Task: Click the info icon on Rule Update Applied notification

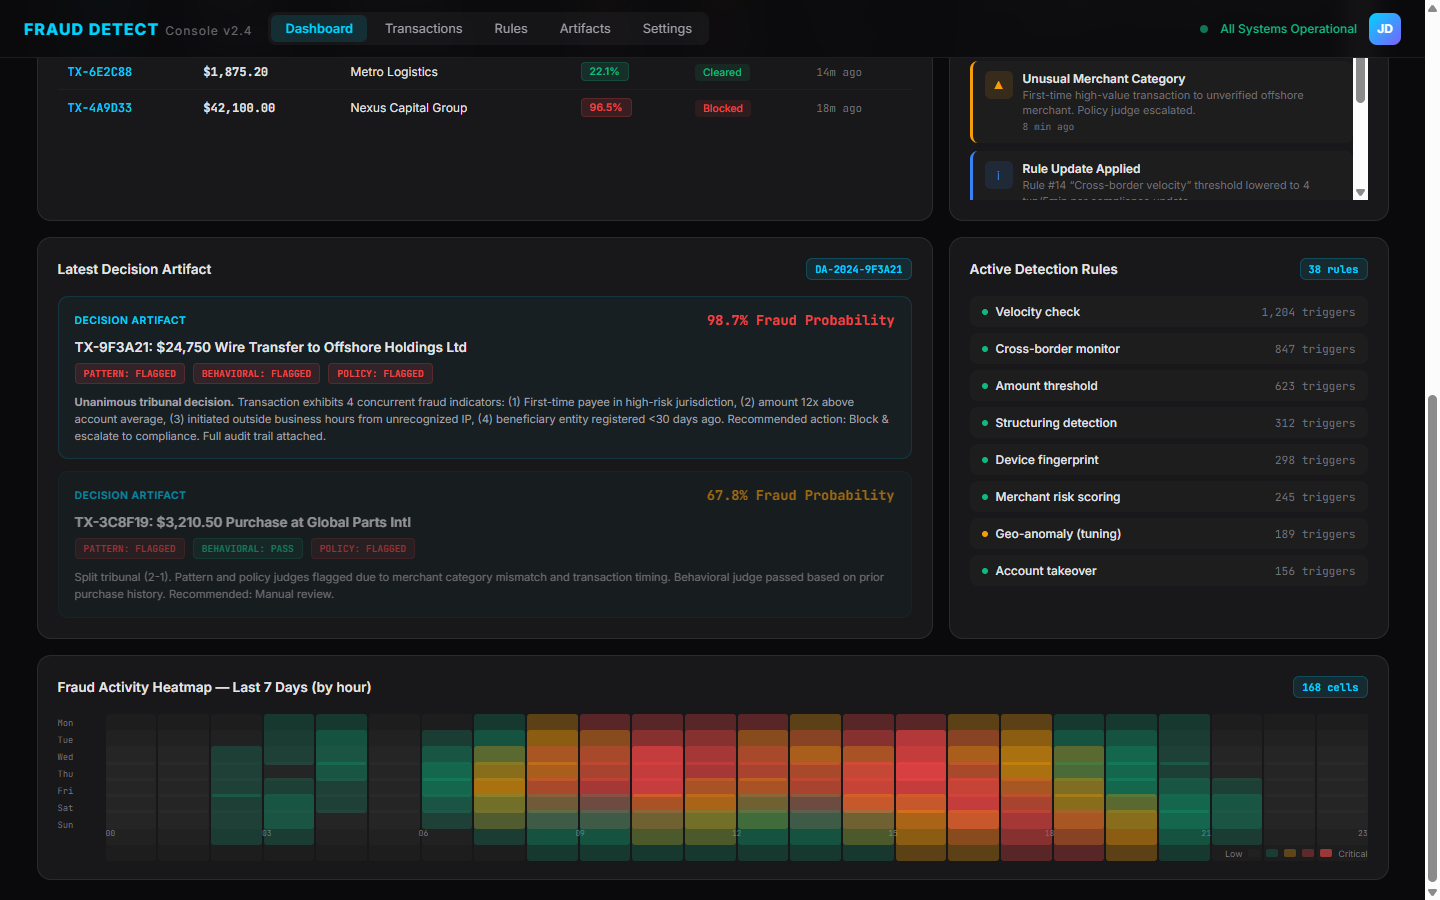Action: (998, 174)
